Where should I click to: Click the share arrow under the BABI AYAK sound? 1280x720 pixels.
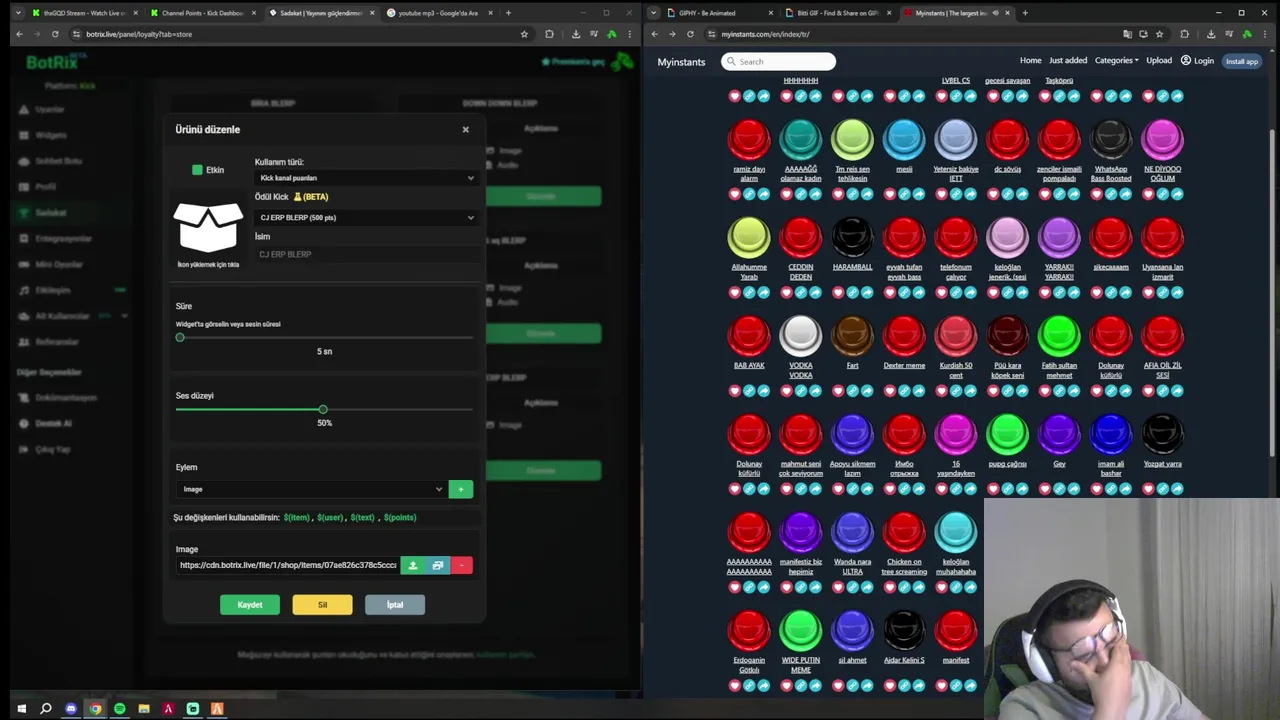tap(764, 391)
